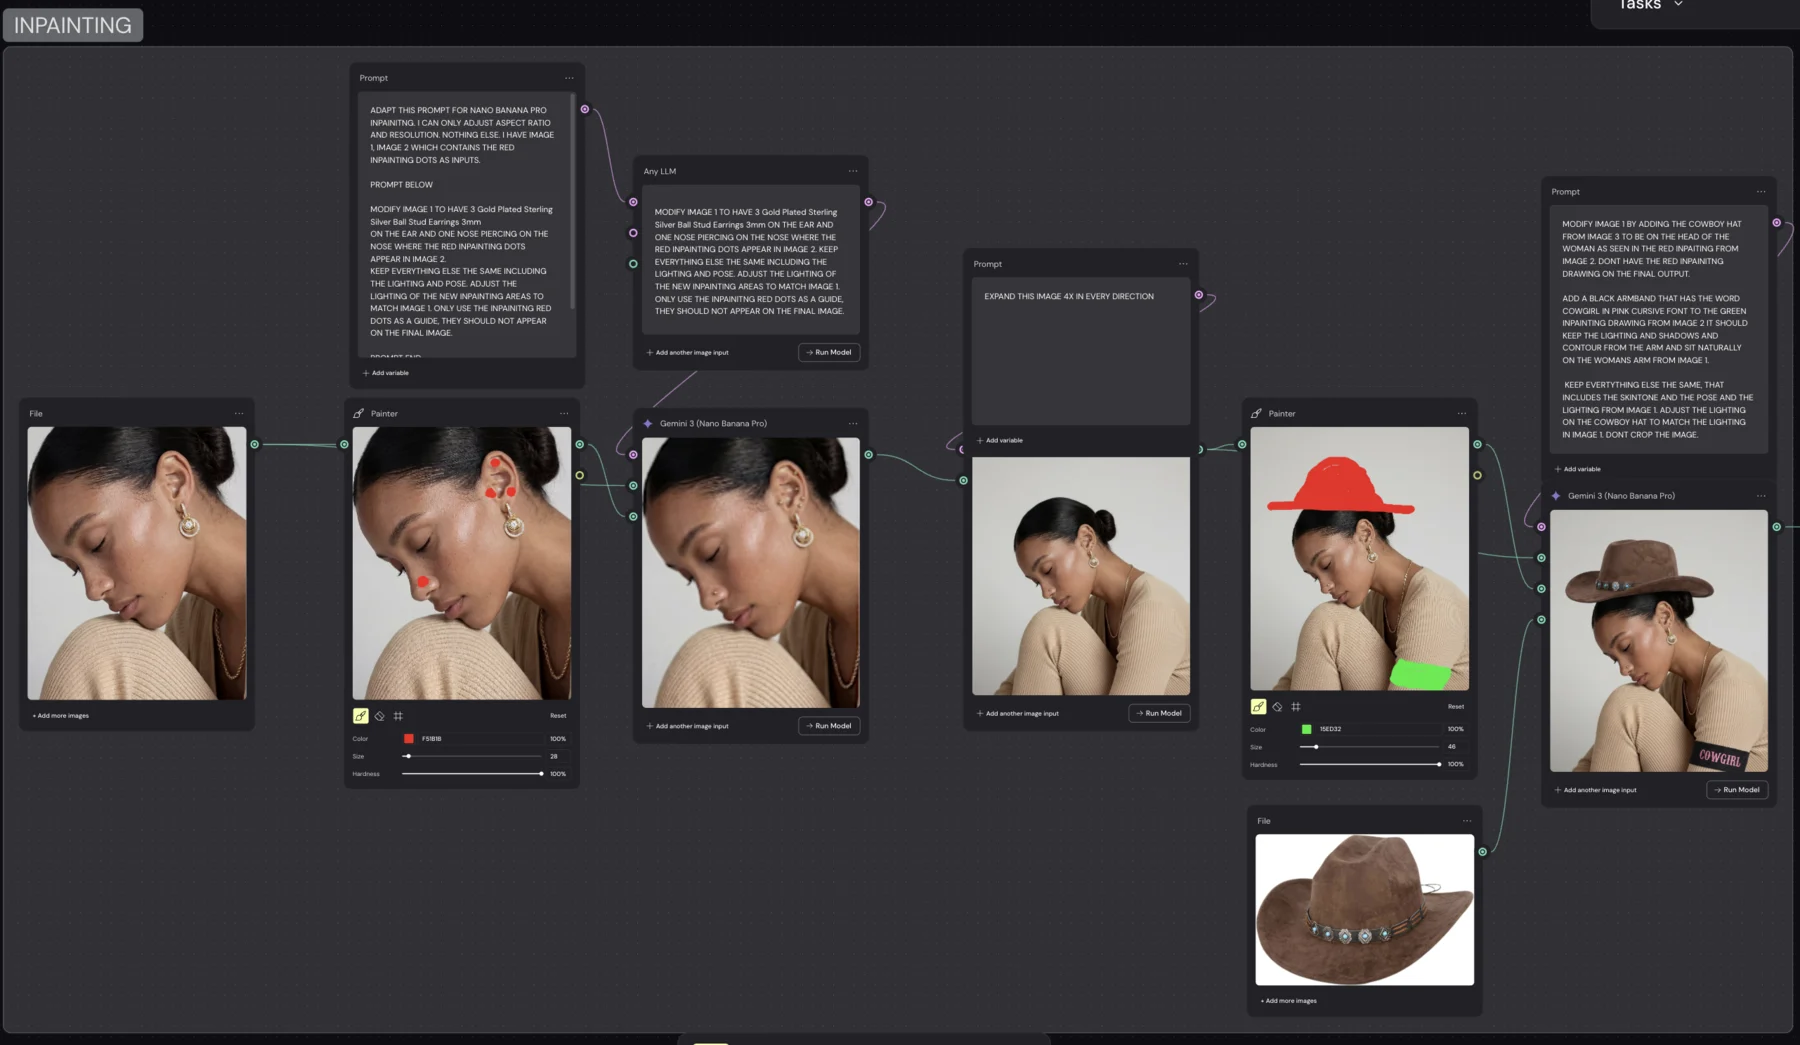Reset the red-dots Painter canvas

[x=558, y=716]
